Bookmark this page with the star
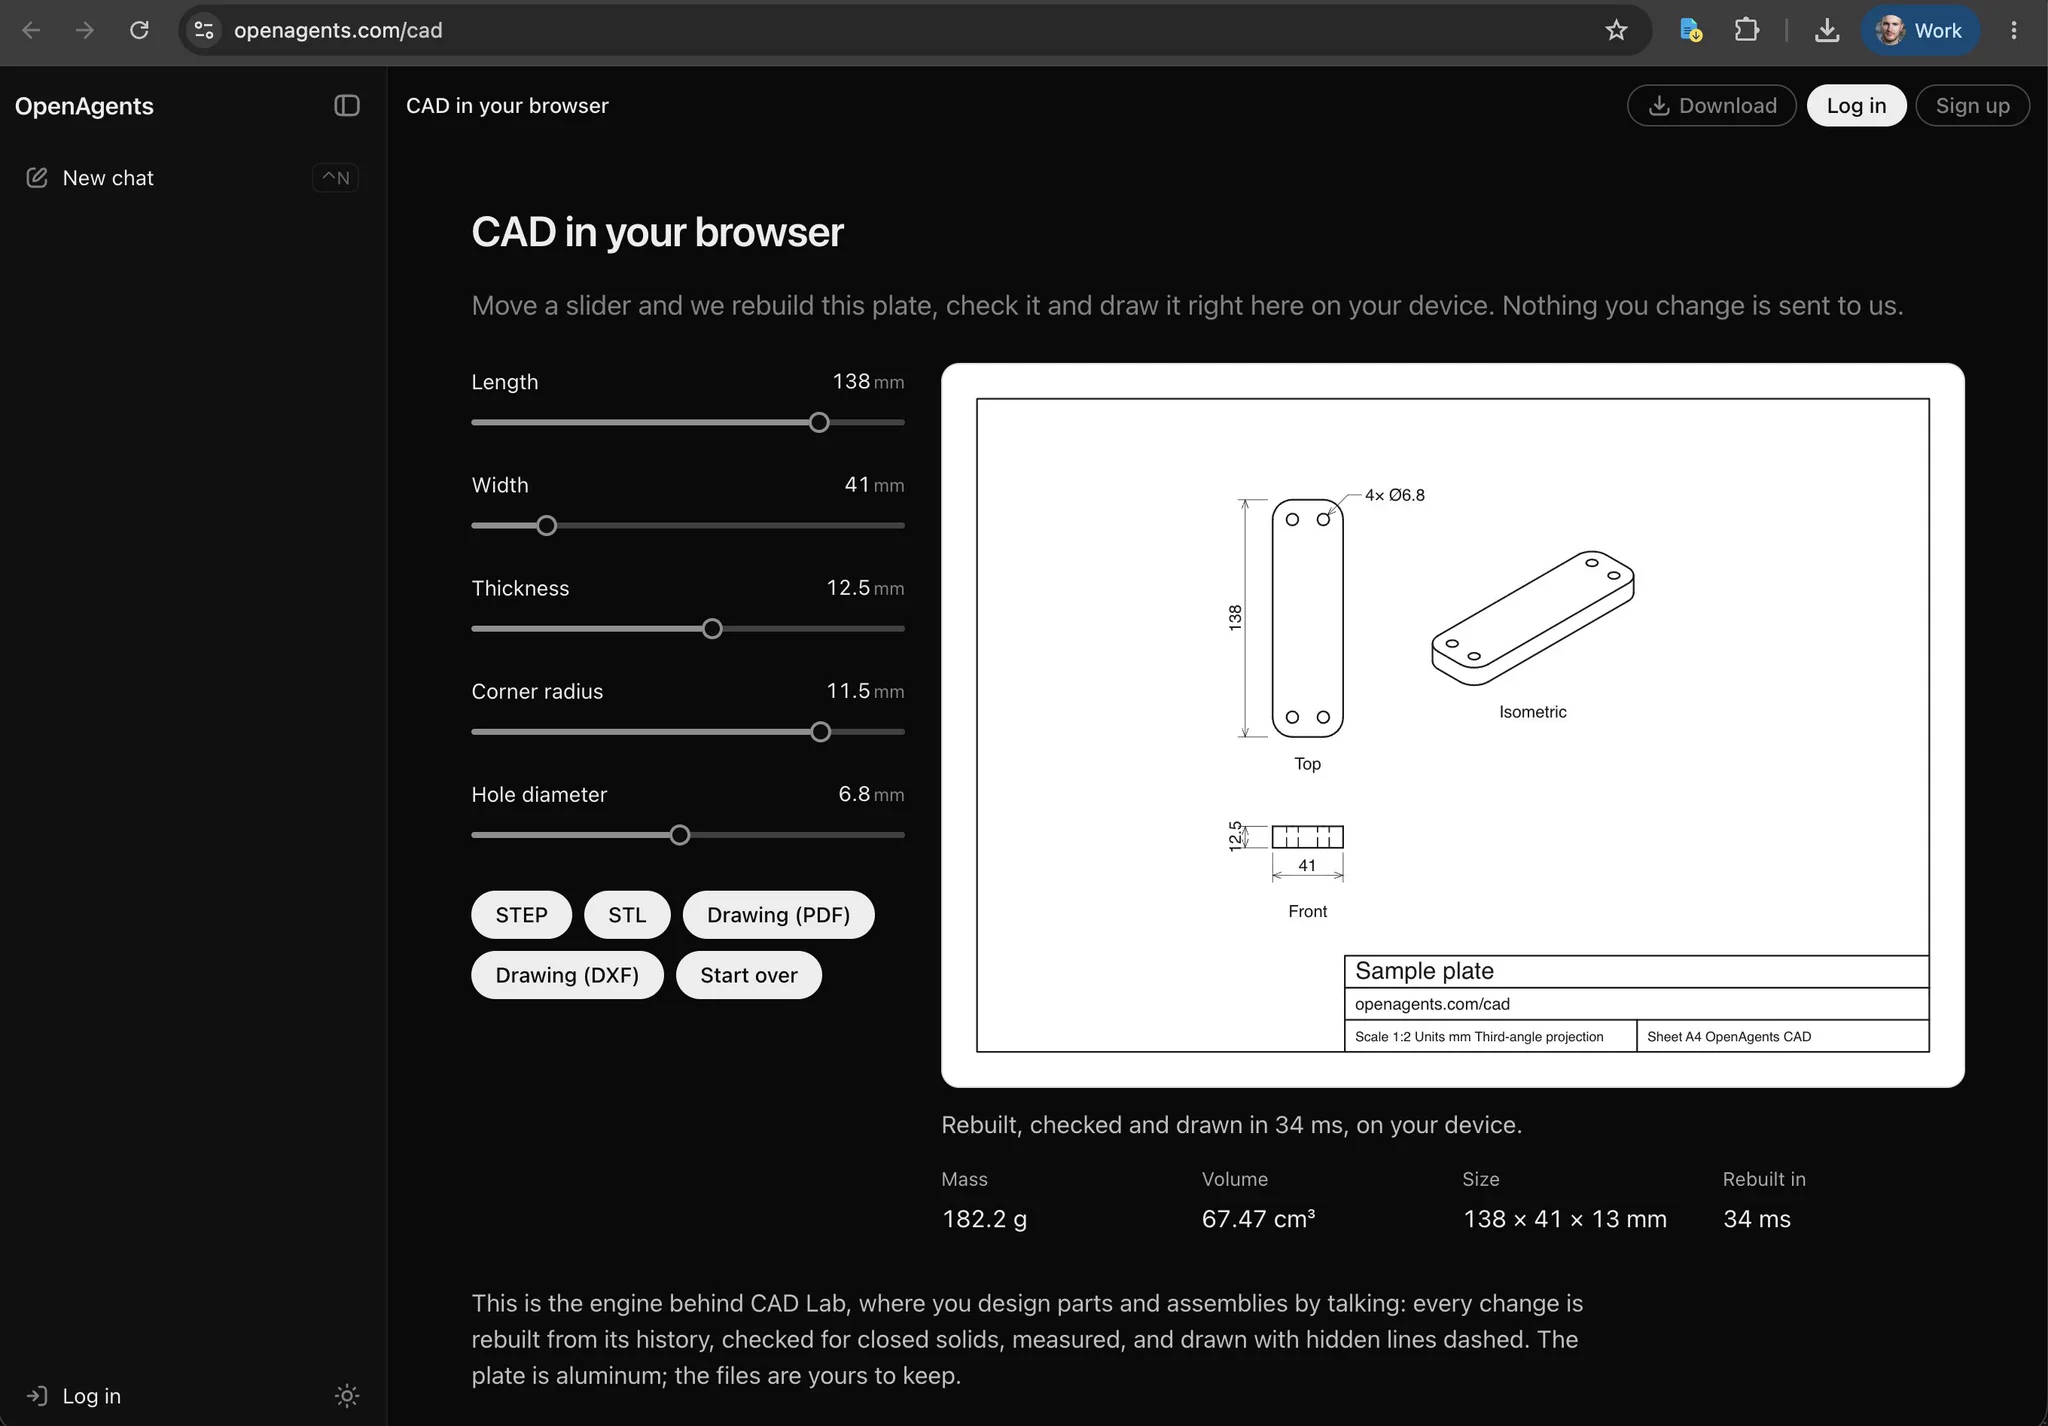The height and width of the screenshot is (1426, 2048). pos(1616,30)
